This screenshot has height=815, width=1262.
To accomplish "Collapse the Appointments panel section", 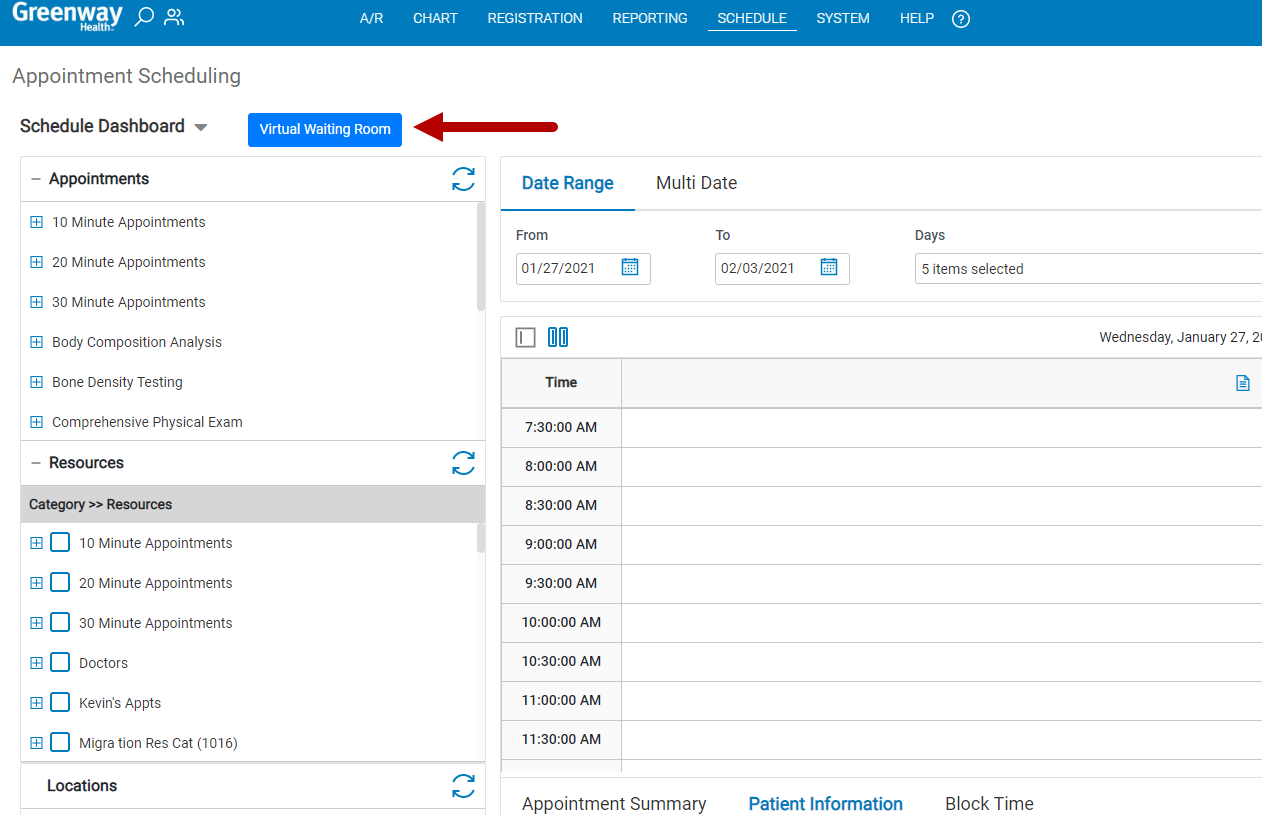I will (x=36, y=179).
